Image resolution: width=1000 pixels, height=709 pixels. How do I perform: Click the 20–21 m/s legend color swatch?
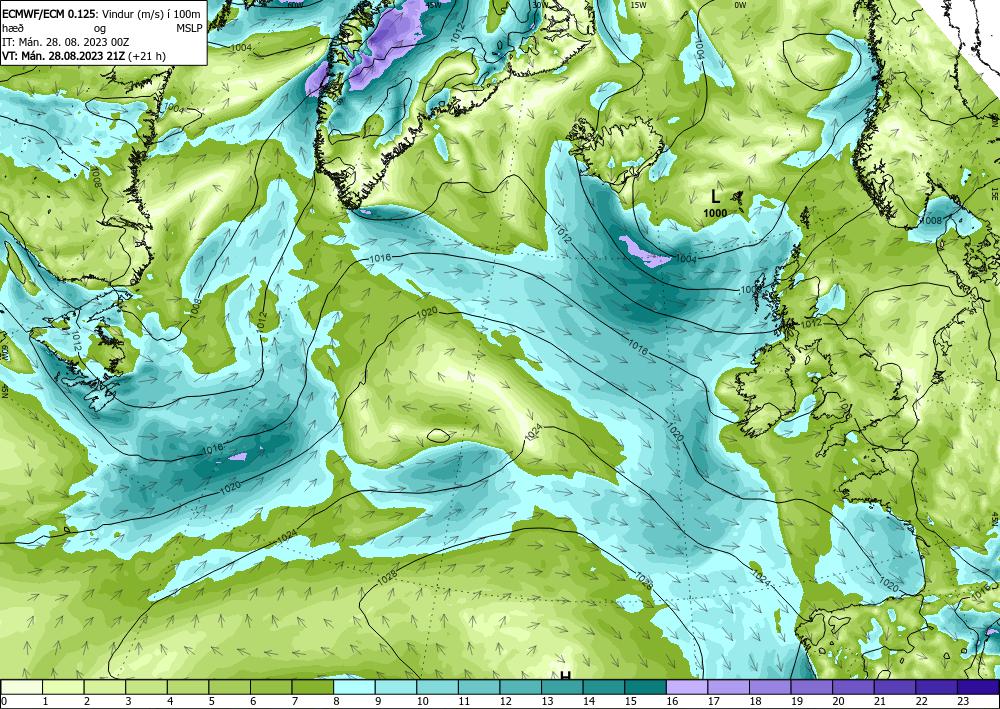click(x=854, y=687)
